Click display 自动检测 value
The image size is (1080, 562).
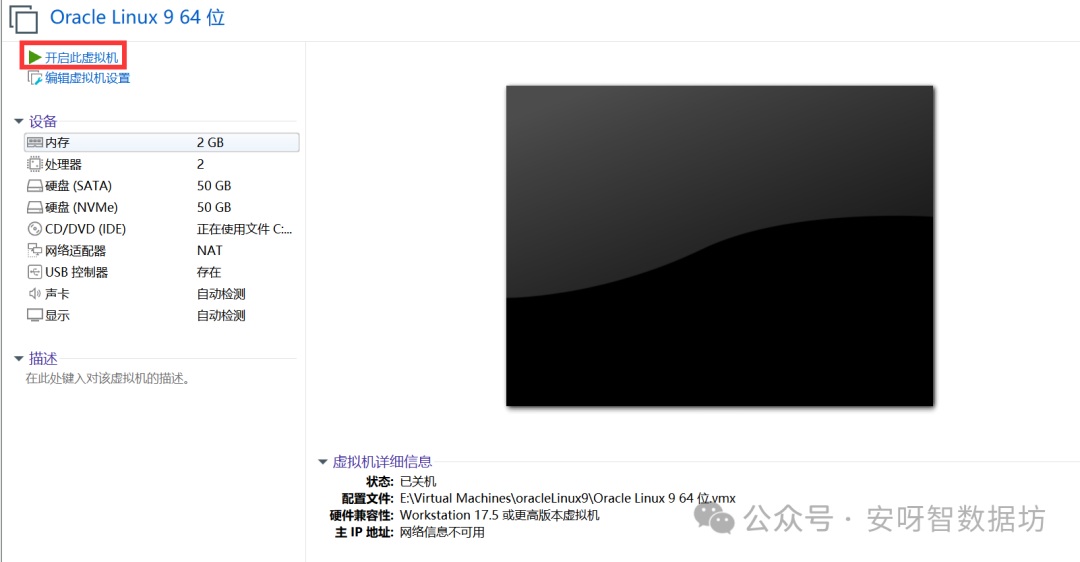point(221,315)
